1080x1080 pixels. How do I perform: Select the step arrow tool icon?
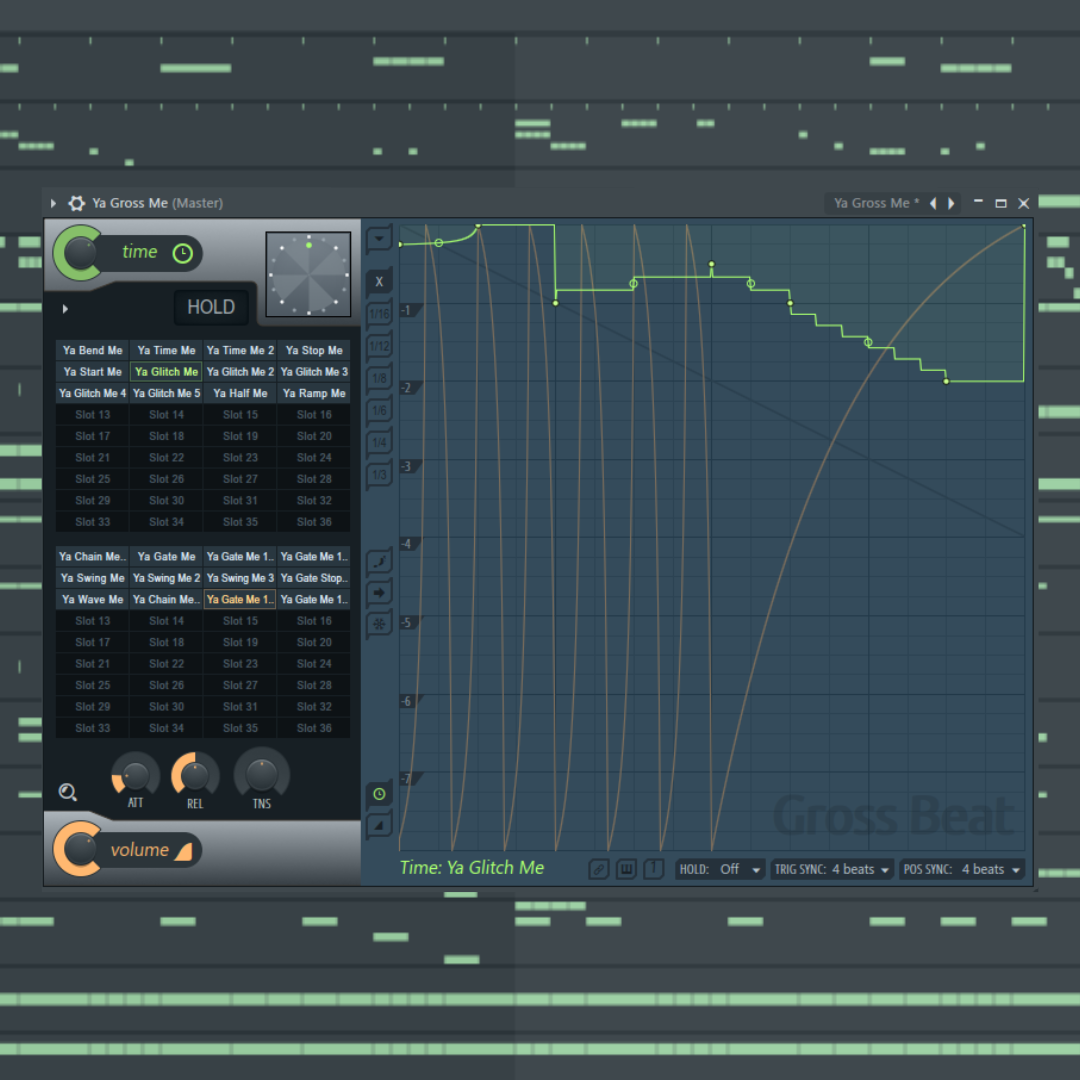[379, 592]
